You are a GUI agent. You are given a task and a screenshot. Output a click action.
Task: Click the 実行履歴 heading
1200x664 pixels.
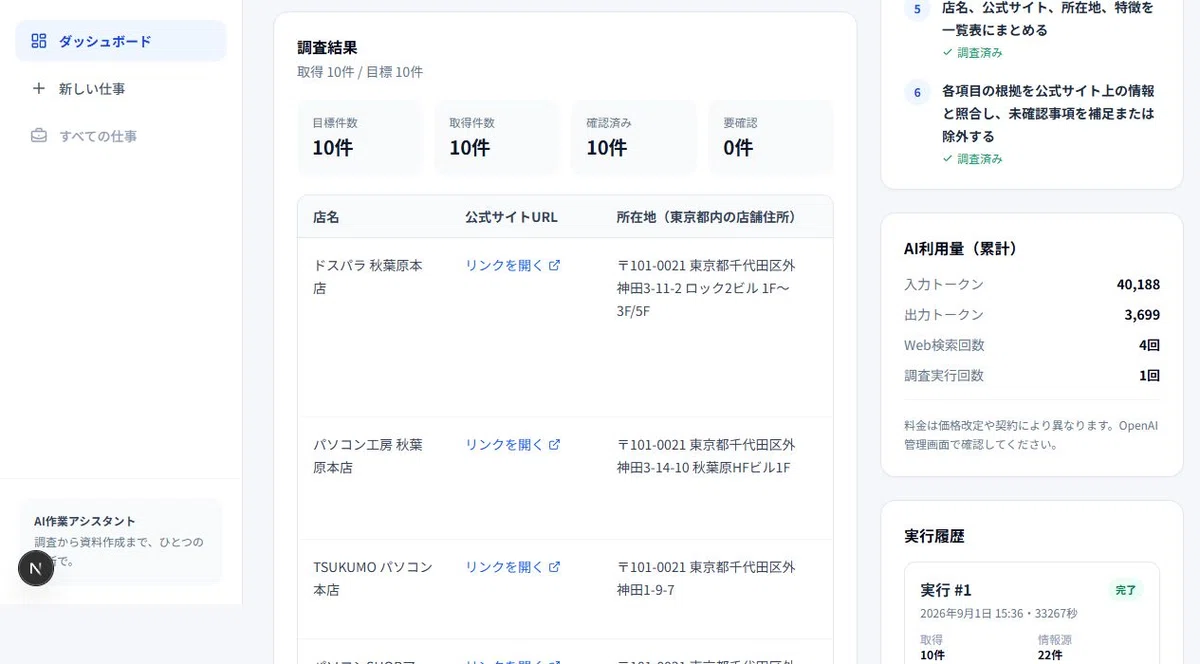click(934, 536)
